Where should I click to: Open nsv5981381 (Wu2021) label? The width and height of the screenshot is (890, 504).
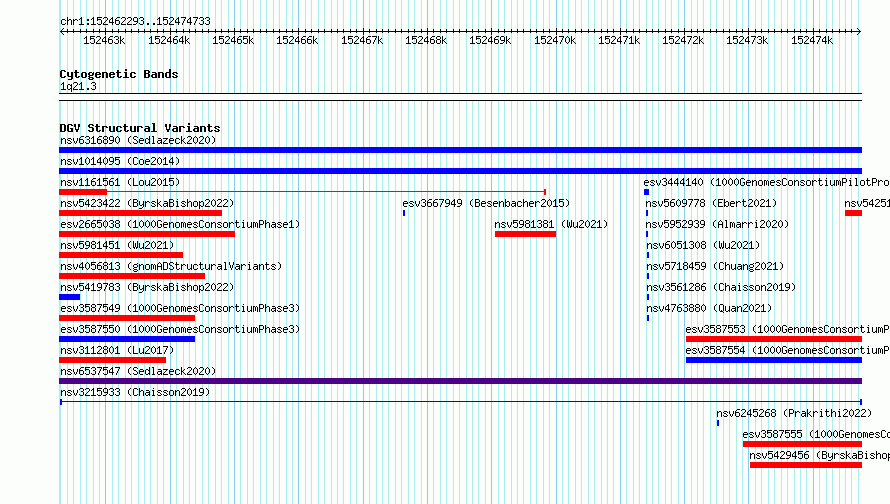point(551,224)
